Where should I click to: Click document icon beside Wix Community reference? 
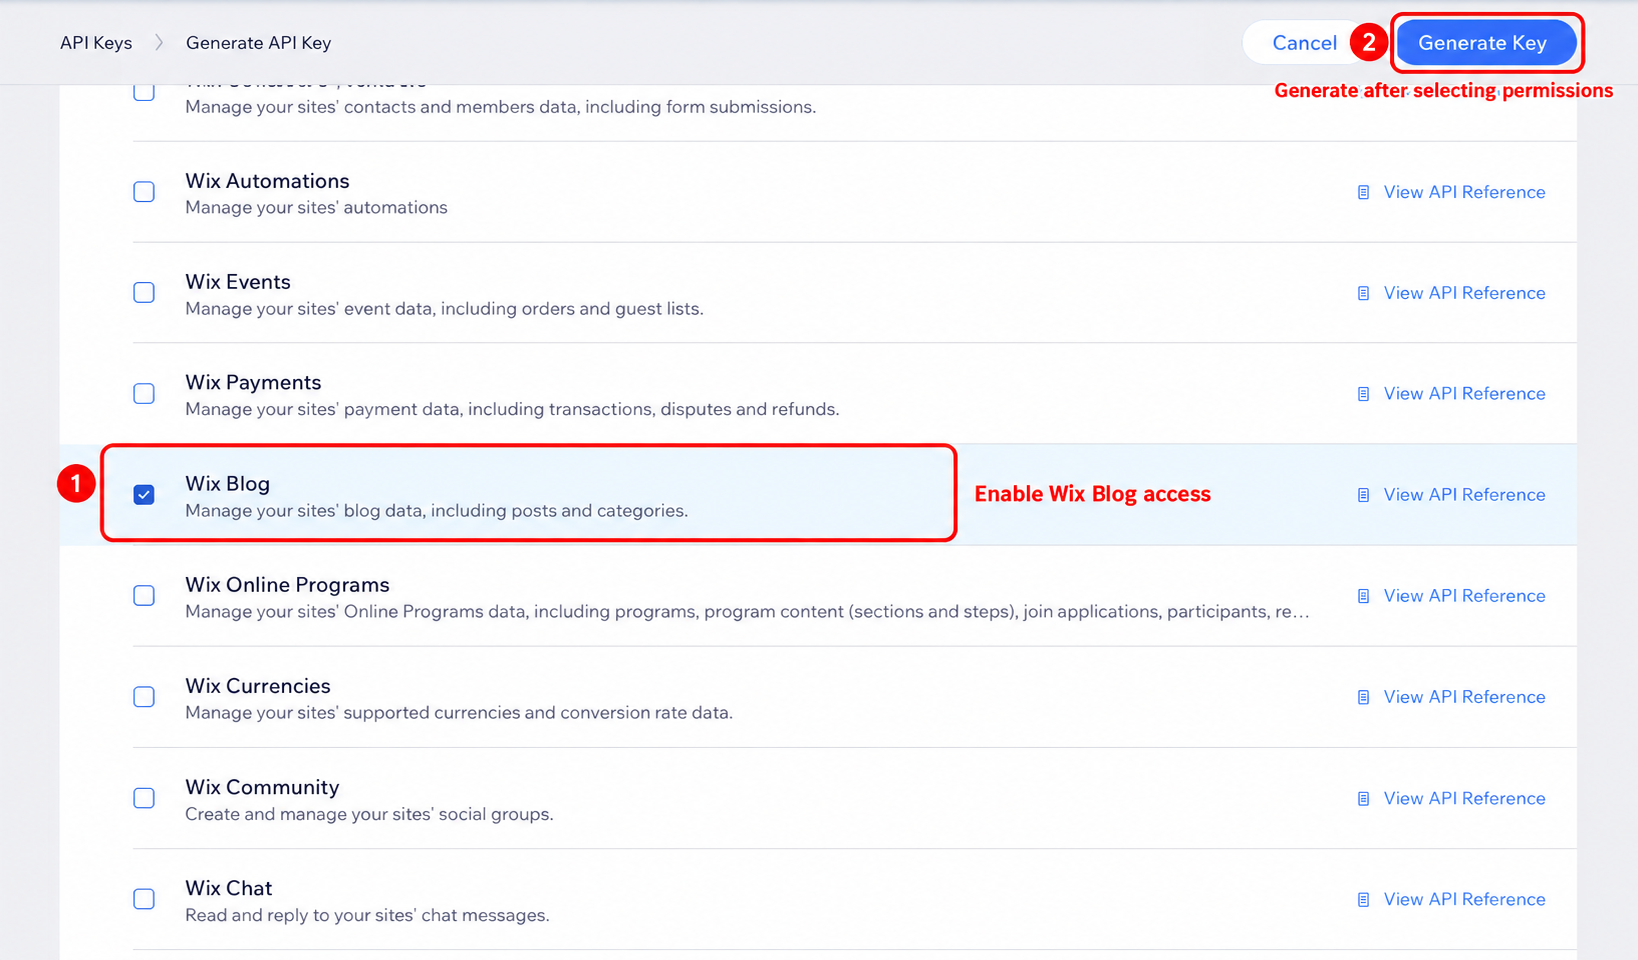click(x=1363, y=798)
